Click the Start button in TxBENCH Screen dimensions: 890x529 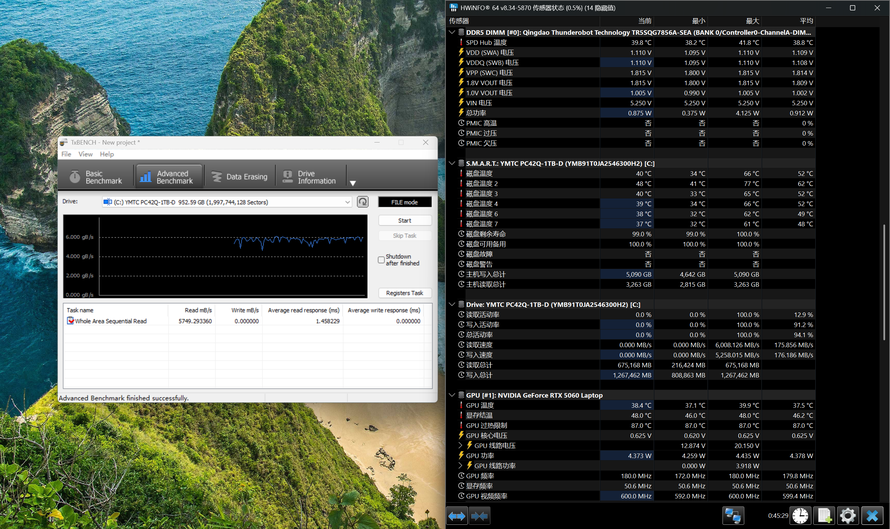click(405, 220)
